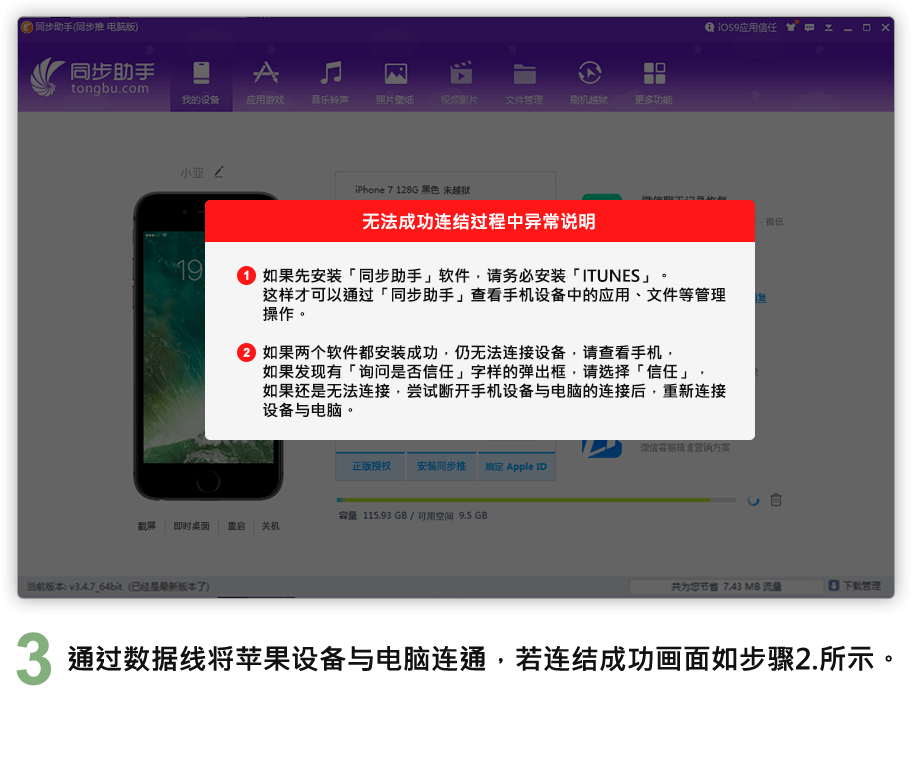Go to the 音乐铃声 music and ringtones section

pyautogui.click(x=330, y=81)
